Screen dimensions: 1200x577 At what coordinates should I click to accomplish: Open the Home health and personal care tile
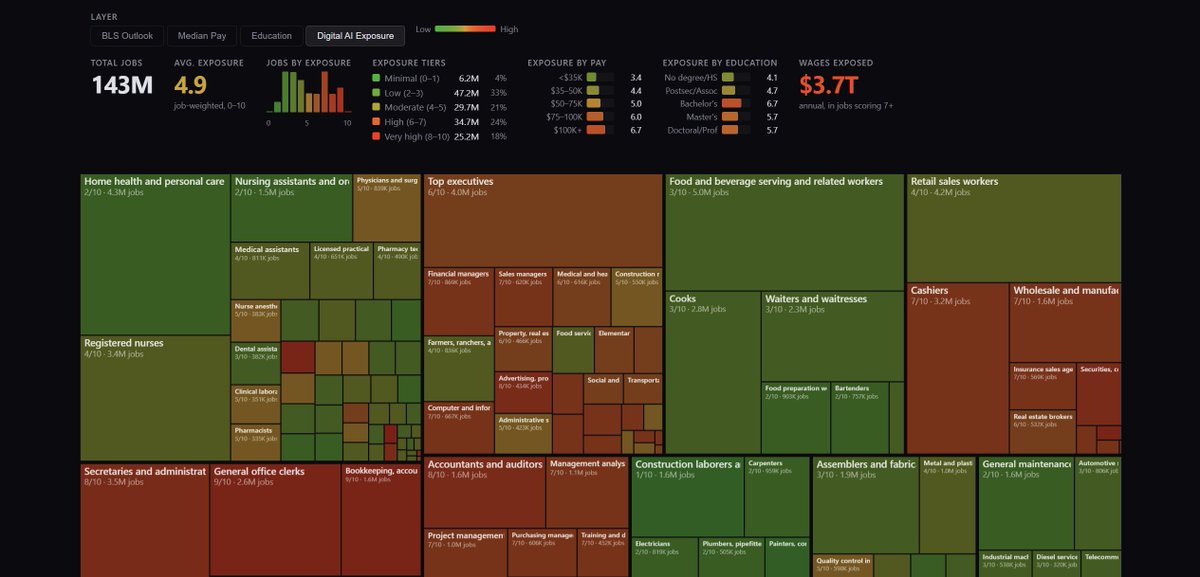(155, 254)
